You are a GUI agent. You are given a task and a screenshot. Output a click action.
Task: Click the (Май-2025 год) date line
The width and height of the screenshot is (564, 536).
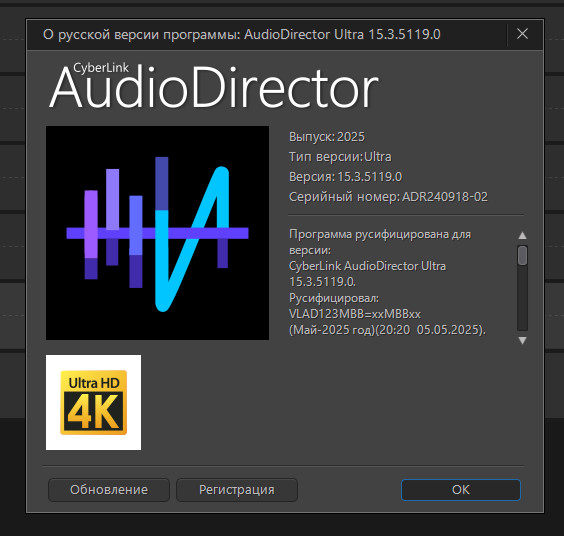[387, 330]
